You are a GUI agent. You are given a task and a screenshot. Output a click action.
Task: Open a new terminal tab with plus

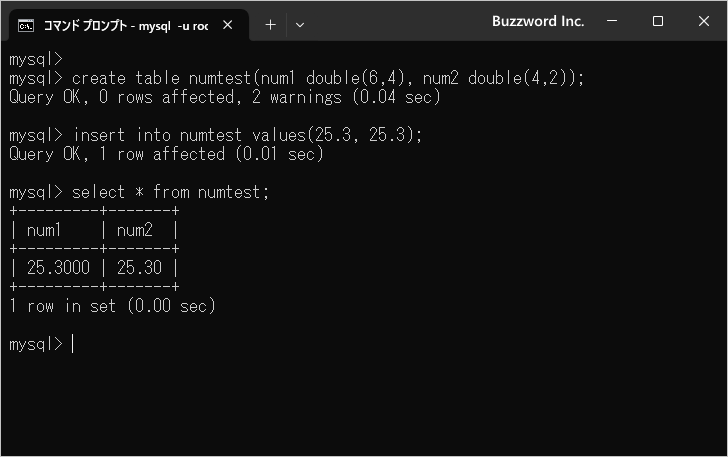[x=270, y=25]
